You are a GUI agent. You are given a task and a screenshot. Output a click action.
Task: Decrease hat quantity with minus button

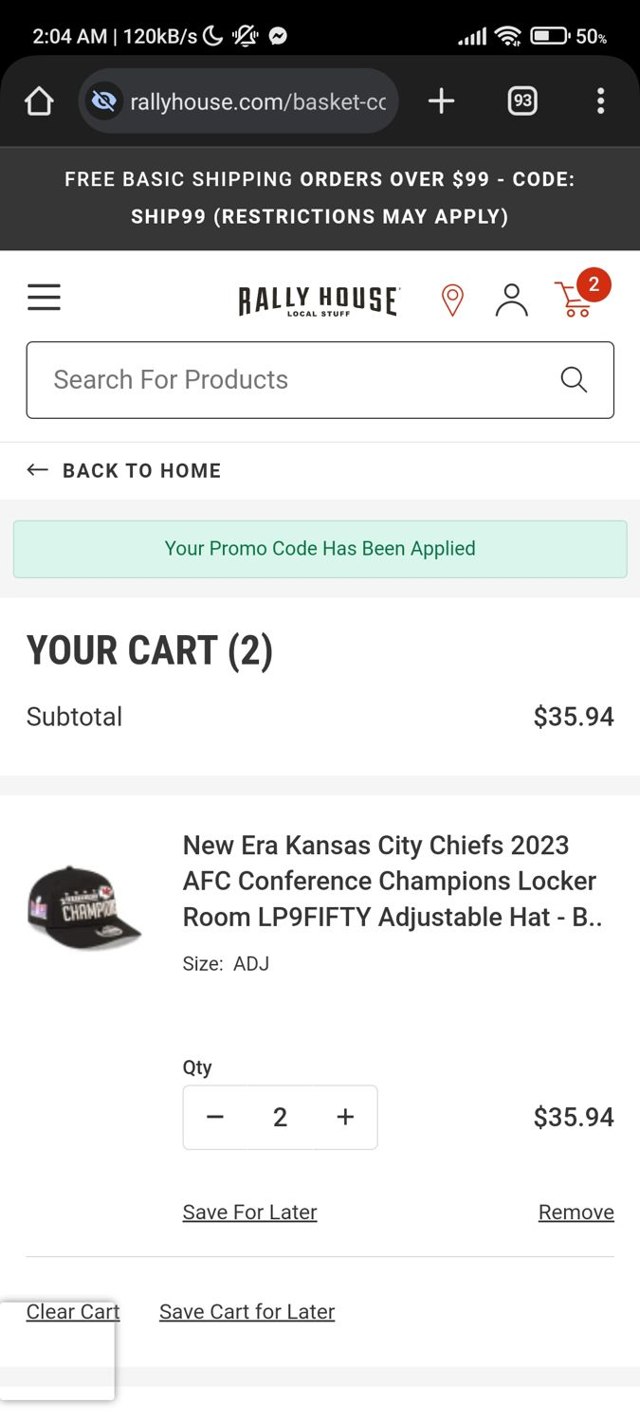coord(215,1117)
